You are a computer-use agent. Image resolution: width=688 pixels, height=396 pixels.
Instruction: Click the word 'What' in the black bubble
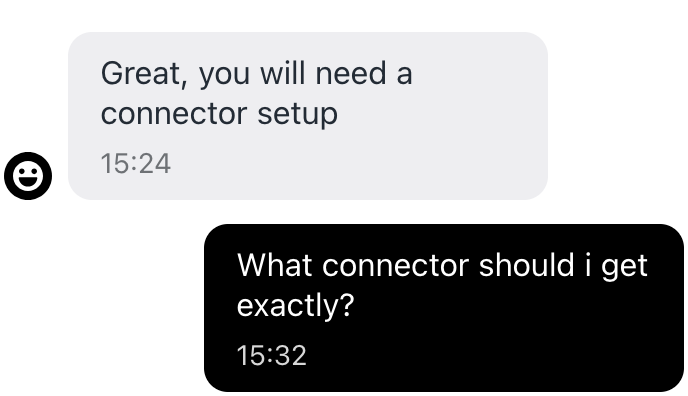[x=275, y=265]
